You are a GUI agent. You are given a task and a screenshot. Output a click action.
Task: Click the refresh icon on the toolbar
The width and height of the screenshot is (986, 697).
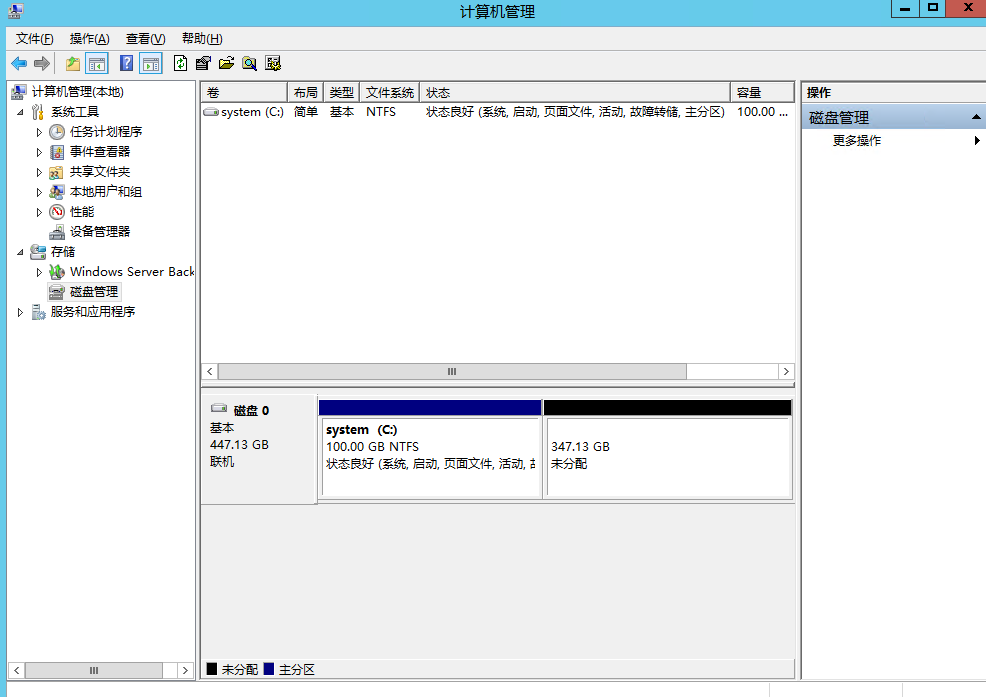coord(179,62)
